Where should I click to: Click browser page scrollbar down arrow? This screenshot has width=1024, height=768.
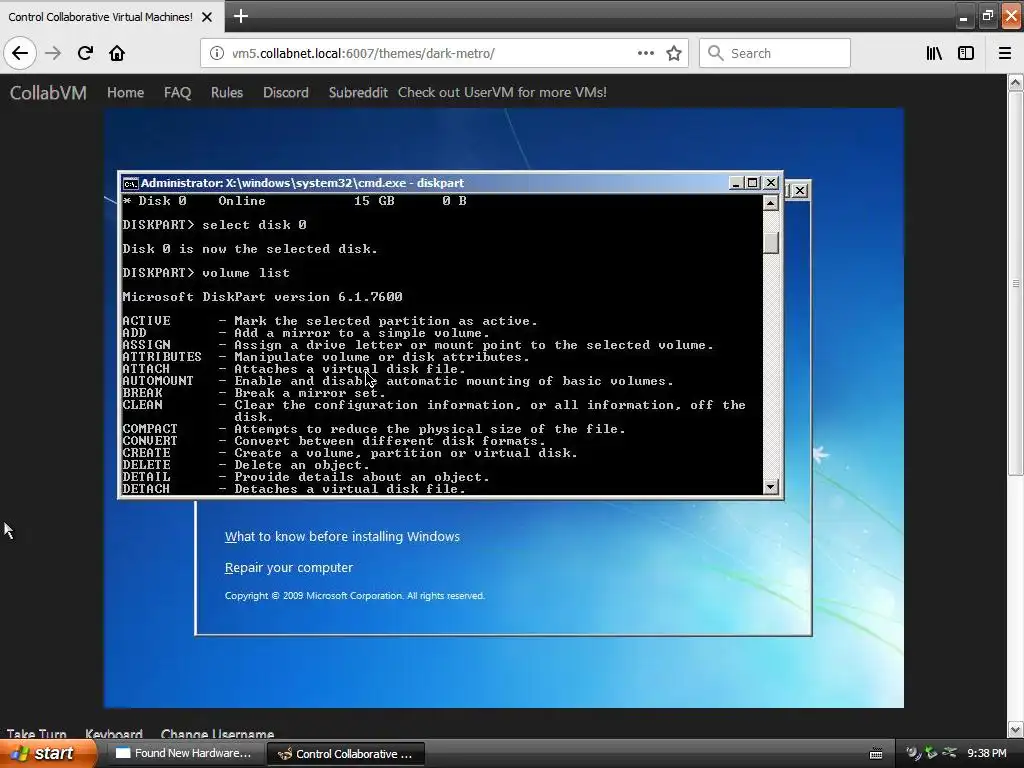(x=1016, y=729)
